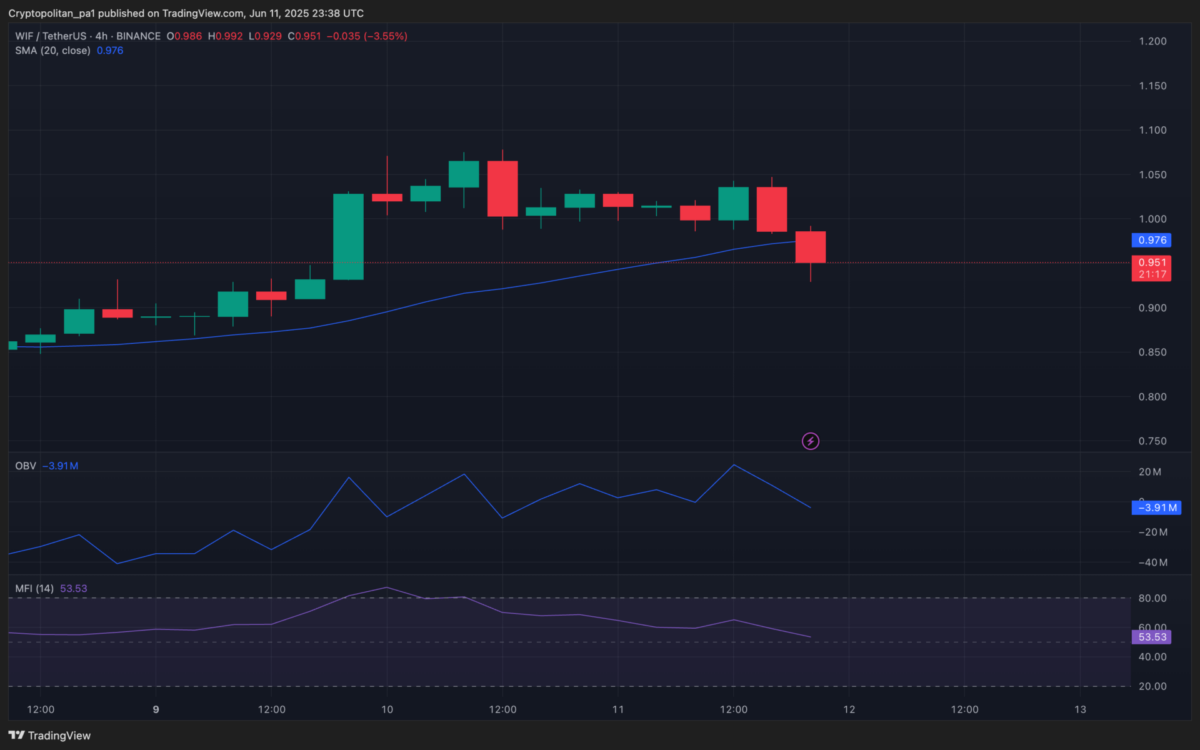Click date 9 on the time axis
This screenshot has height=750, width=1200.
coord(156,710)
